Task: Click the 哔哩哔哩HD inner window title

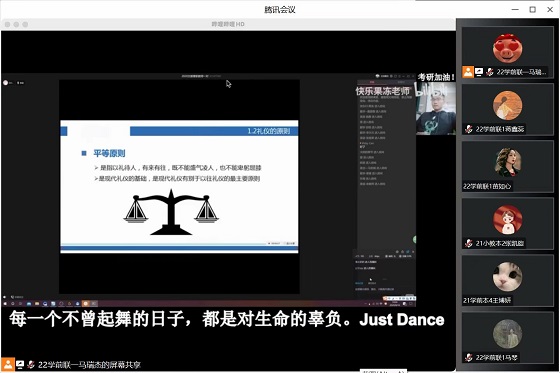Action: click(x=228, y=24)
